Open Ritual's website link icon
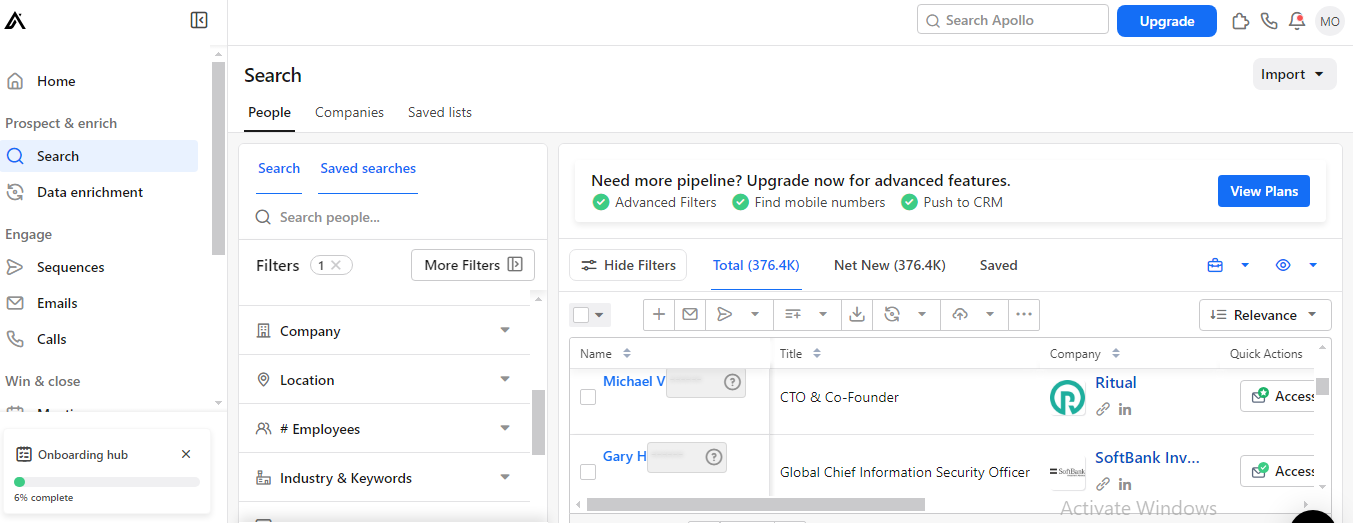The image size is (1353, 523). coord(1103,409)
